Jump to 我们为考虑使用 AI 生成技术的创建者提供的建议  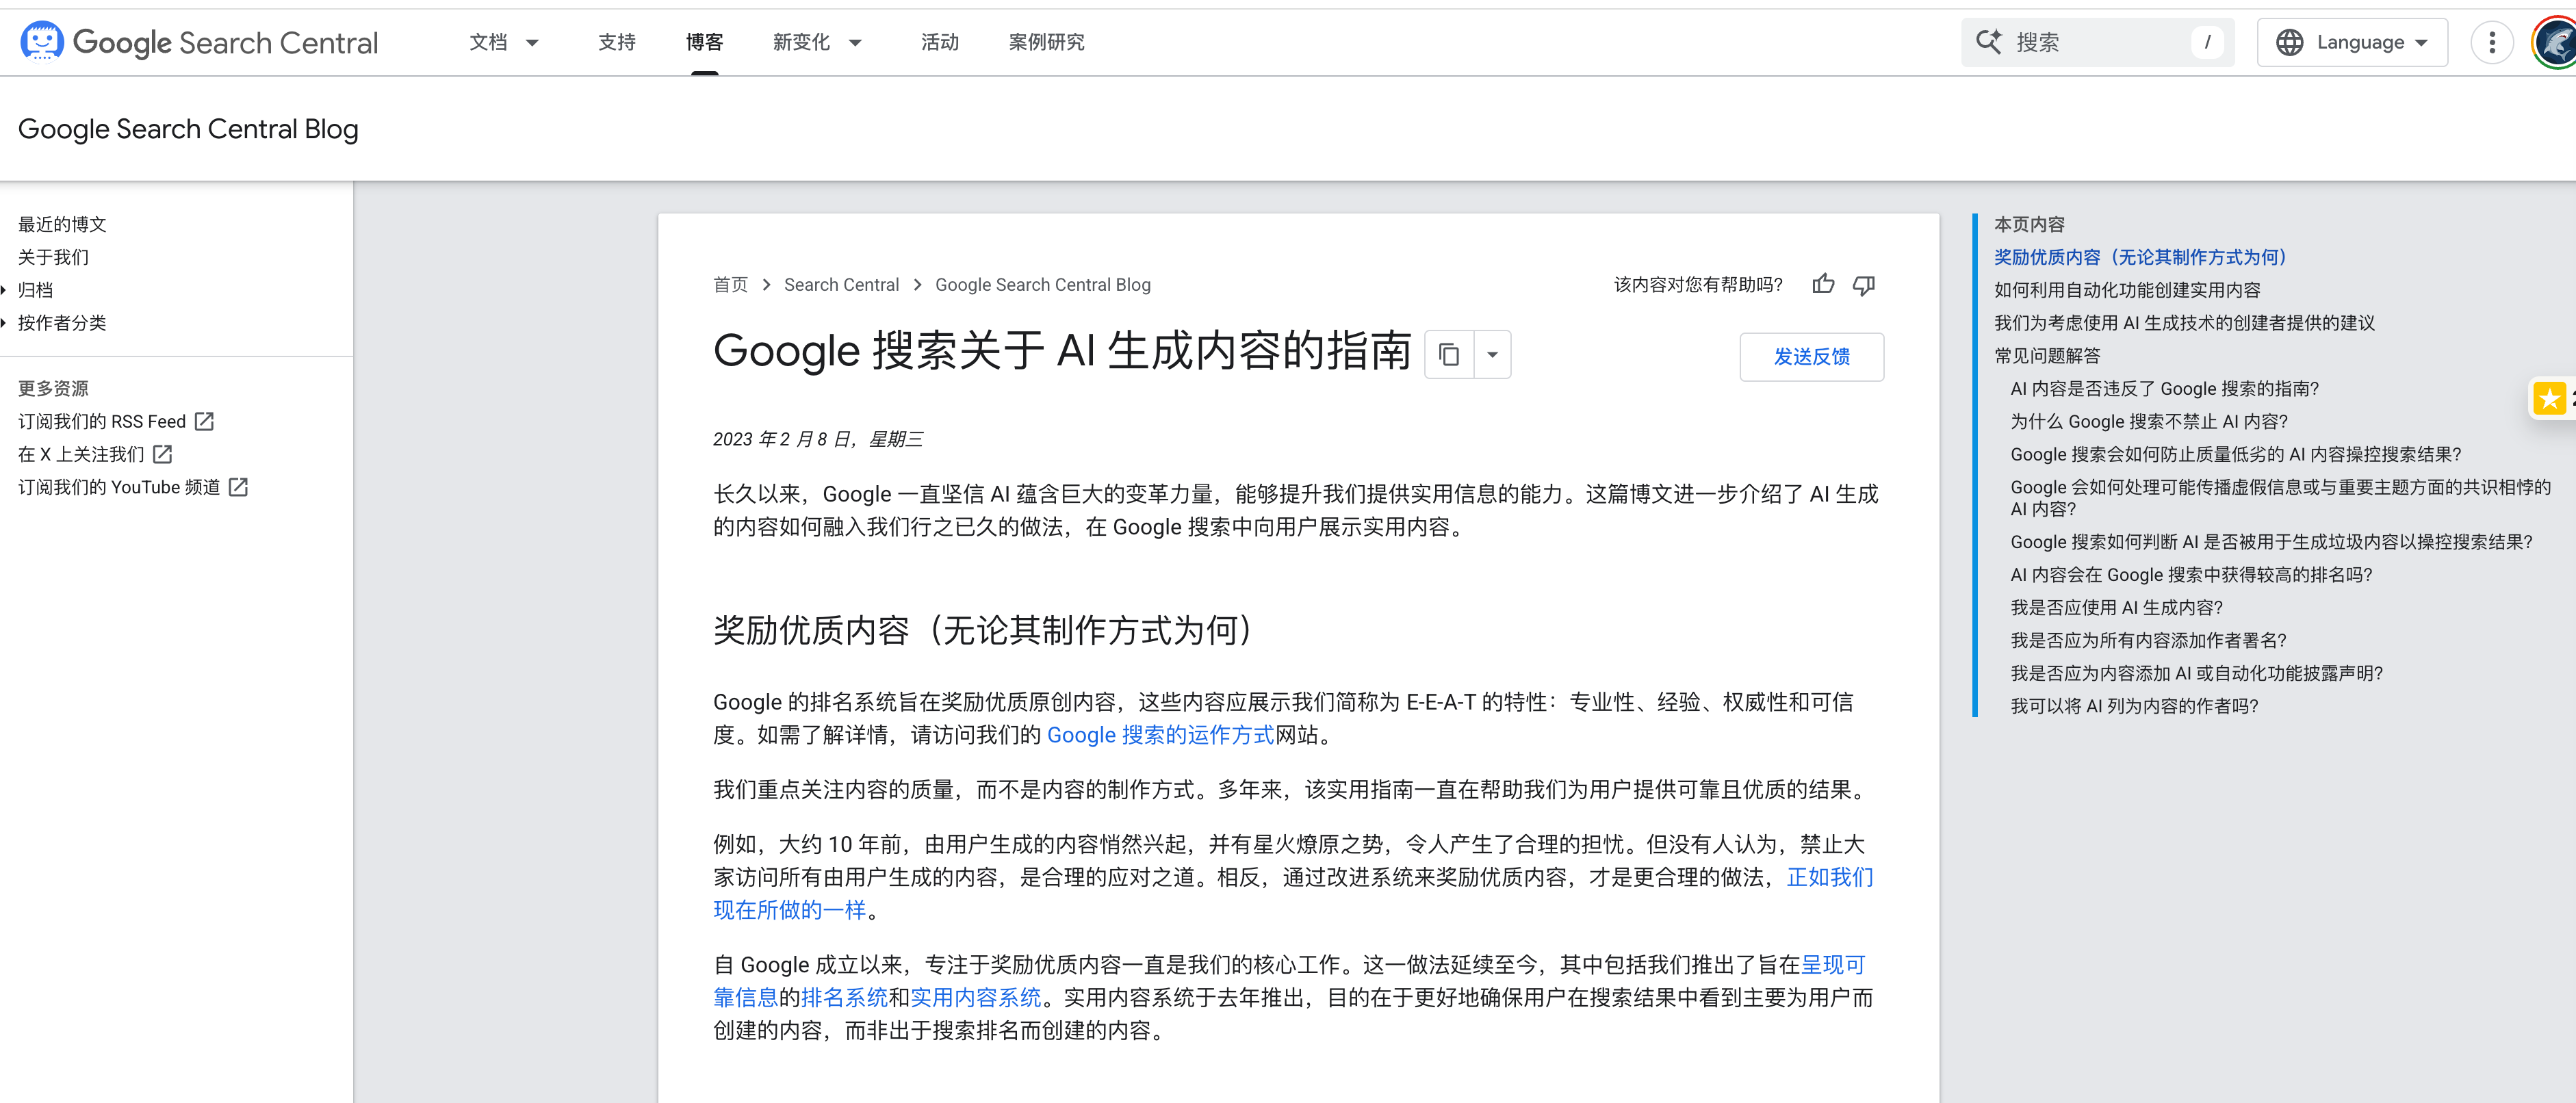[x=2184, y=323]
